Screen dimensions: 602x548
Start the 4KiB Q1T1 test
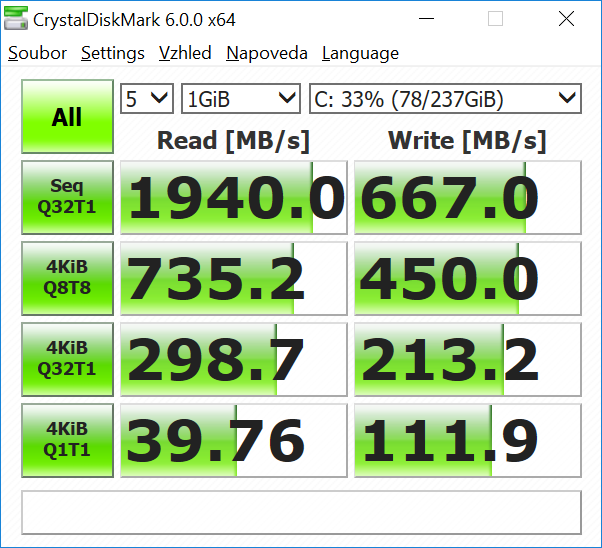point(67,438)
